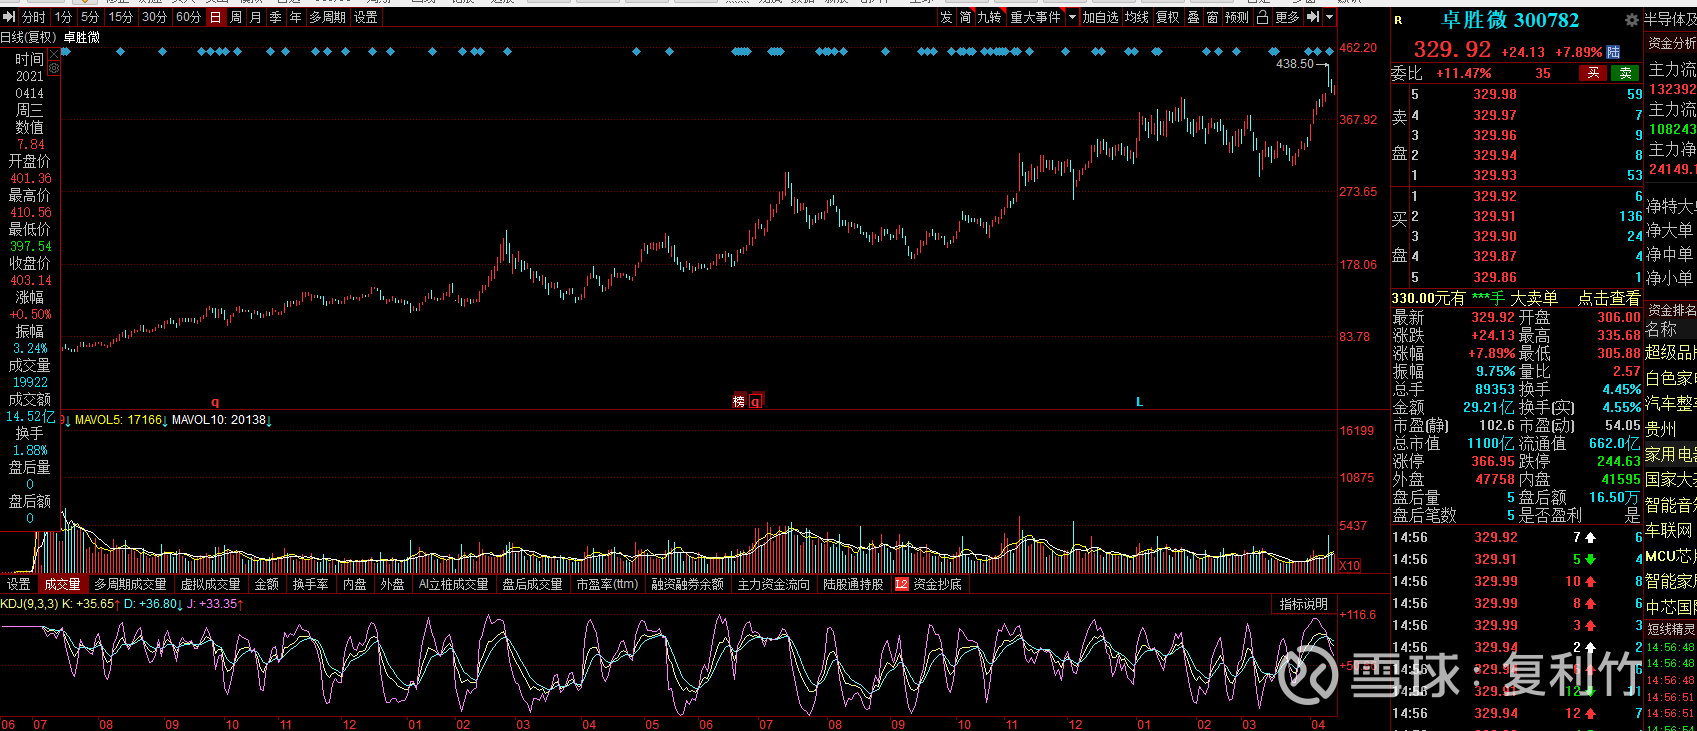Image resolution: width=1697 pixels, height=731 pixels.
Task: Open the 资金分析 side panel tab
Action: (x=1671, y=43)
